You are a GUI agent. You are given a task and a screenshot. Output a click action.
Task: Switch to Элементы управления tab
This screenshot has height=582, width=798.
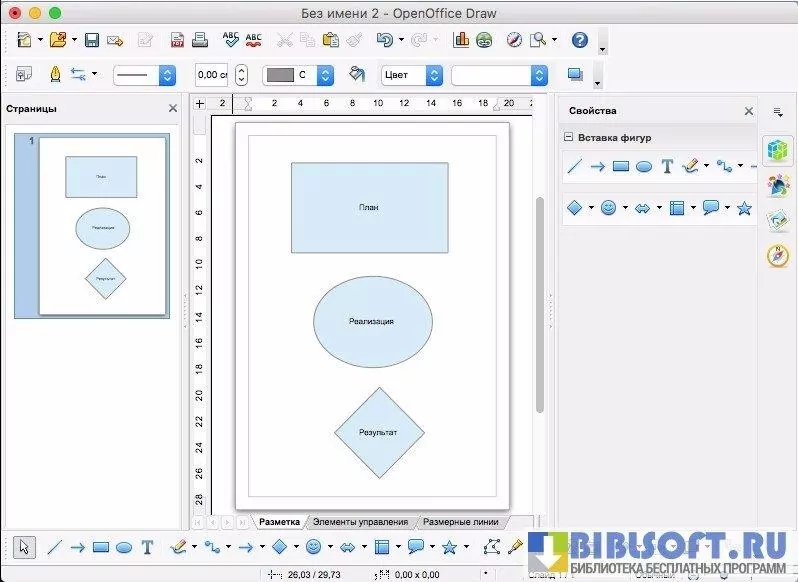(x=360, y=522)
